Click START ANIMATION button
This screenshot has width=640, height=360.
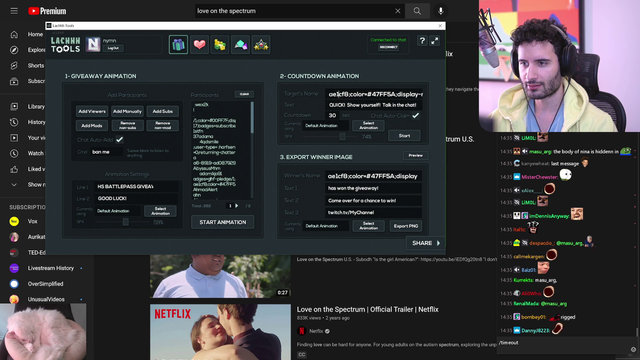tap(222, 222)
